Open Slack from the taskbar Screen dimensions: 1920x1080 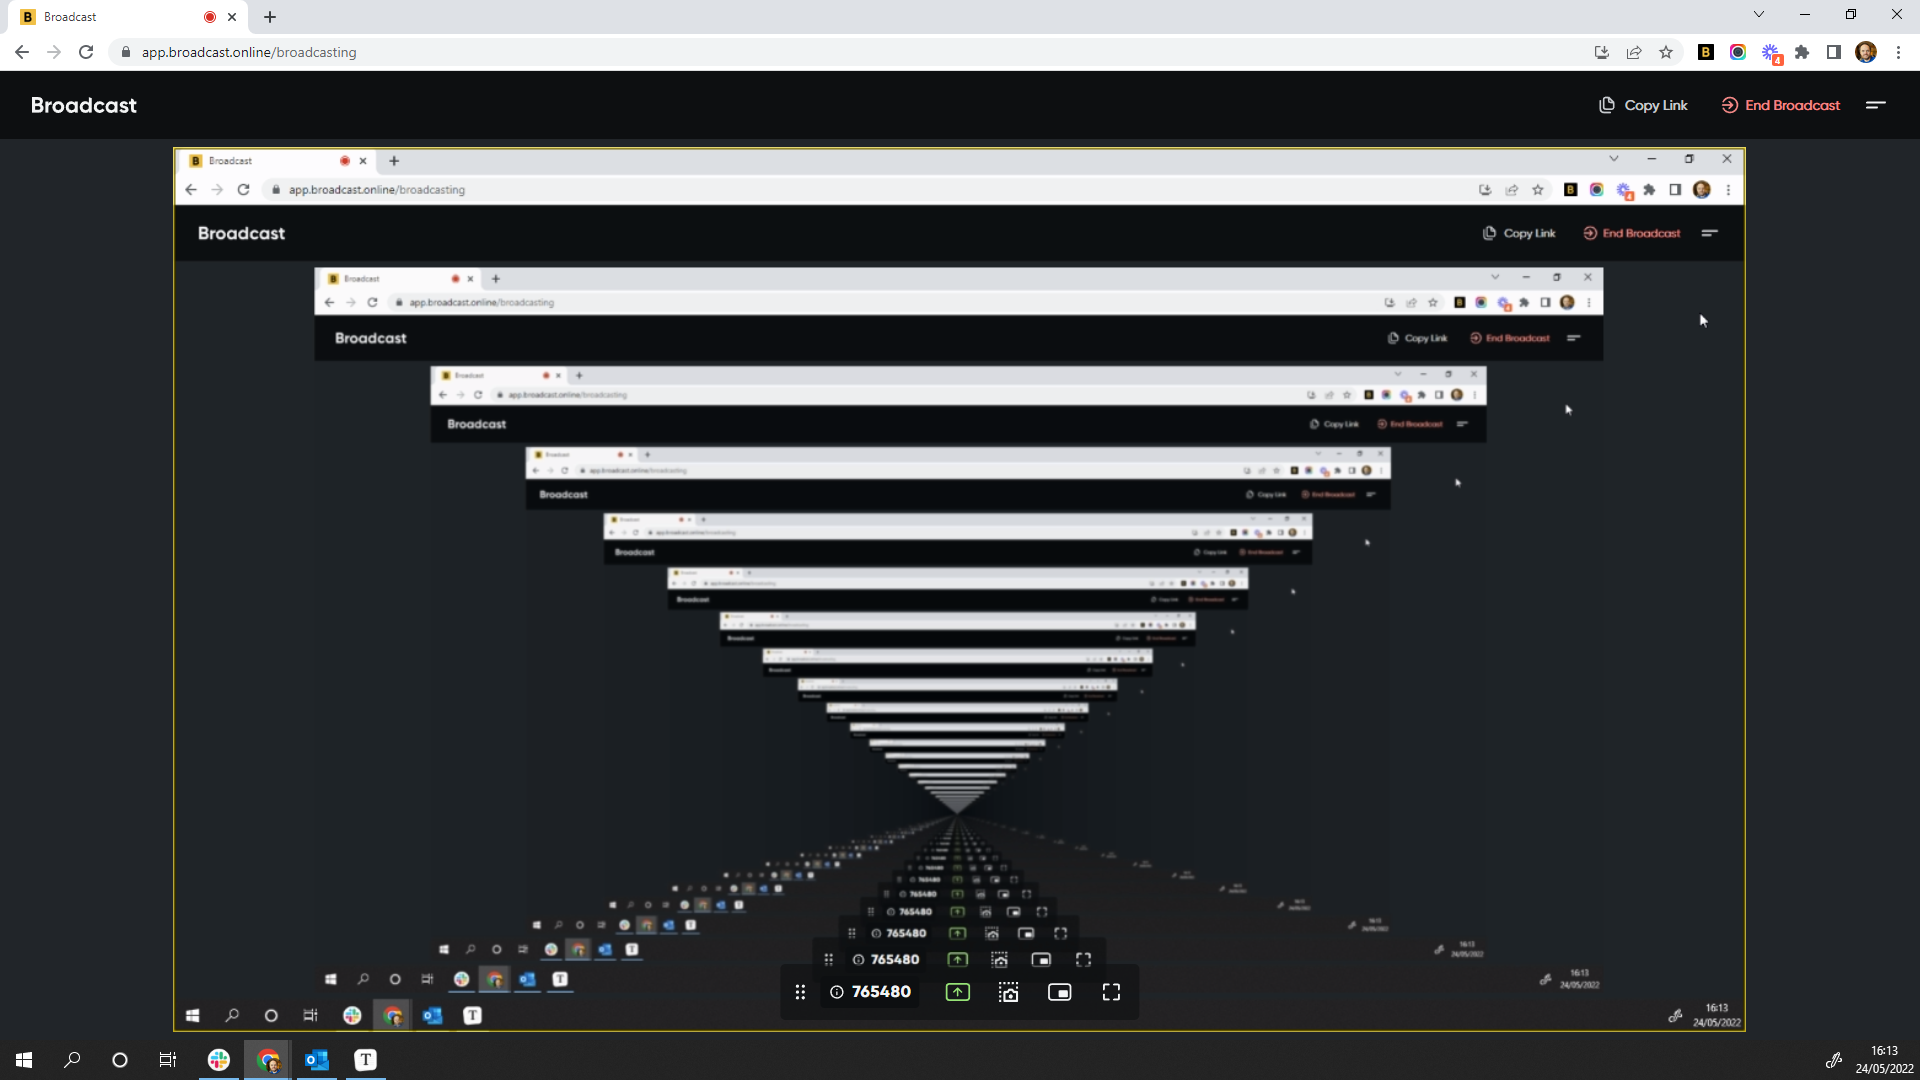pyautogui.click(x=218, y=1060)
